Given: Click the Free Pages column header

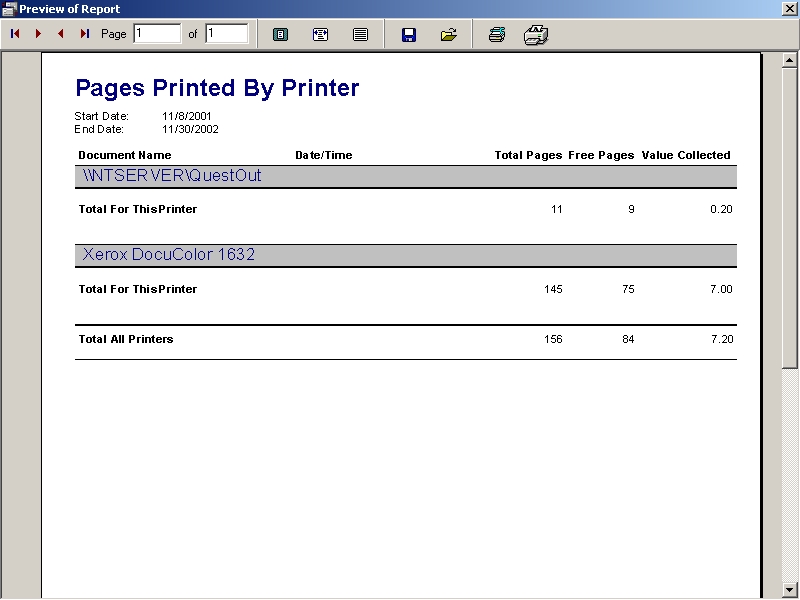Looking at the screenshot, I should pos(602,155).
